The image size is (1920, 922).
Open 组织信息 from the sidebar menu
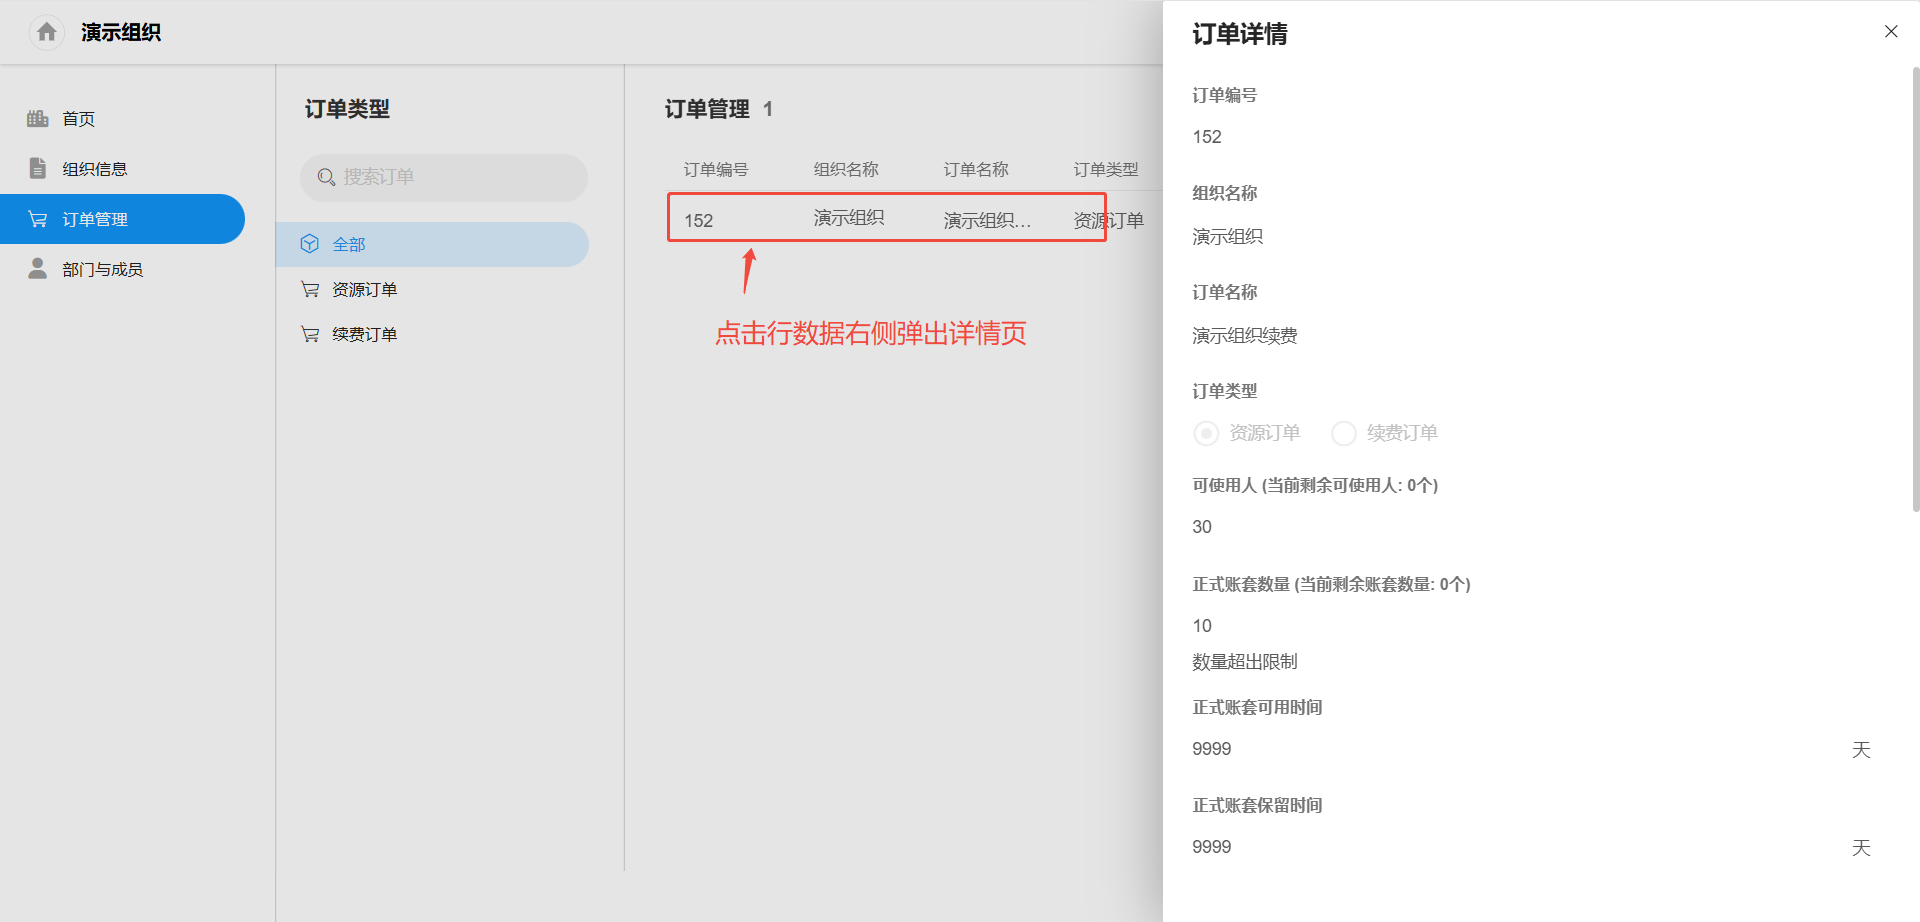(x=95, y=168)
